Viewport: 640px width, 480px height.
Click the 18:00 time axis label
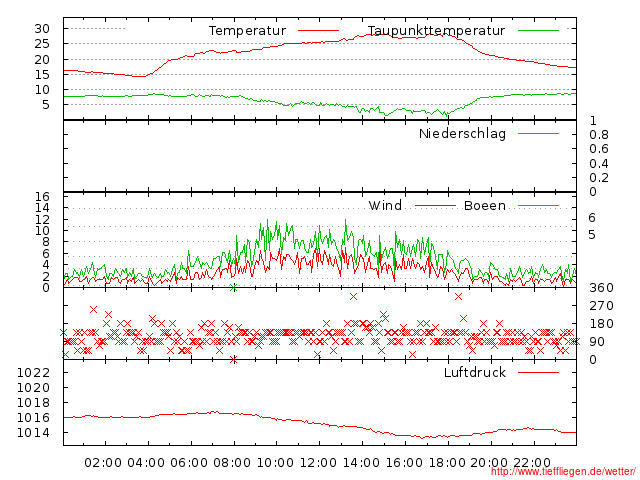coord(447,463)
